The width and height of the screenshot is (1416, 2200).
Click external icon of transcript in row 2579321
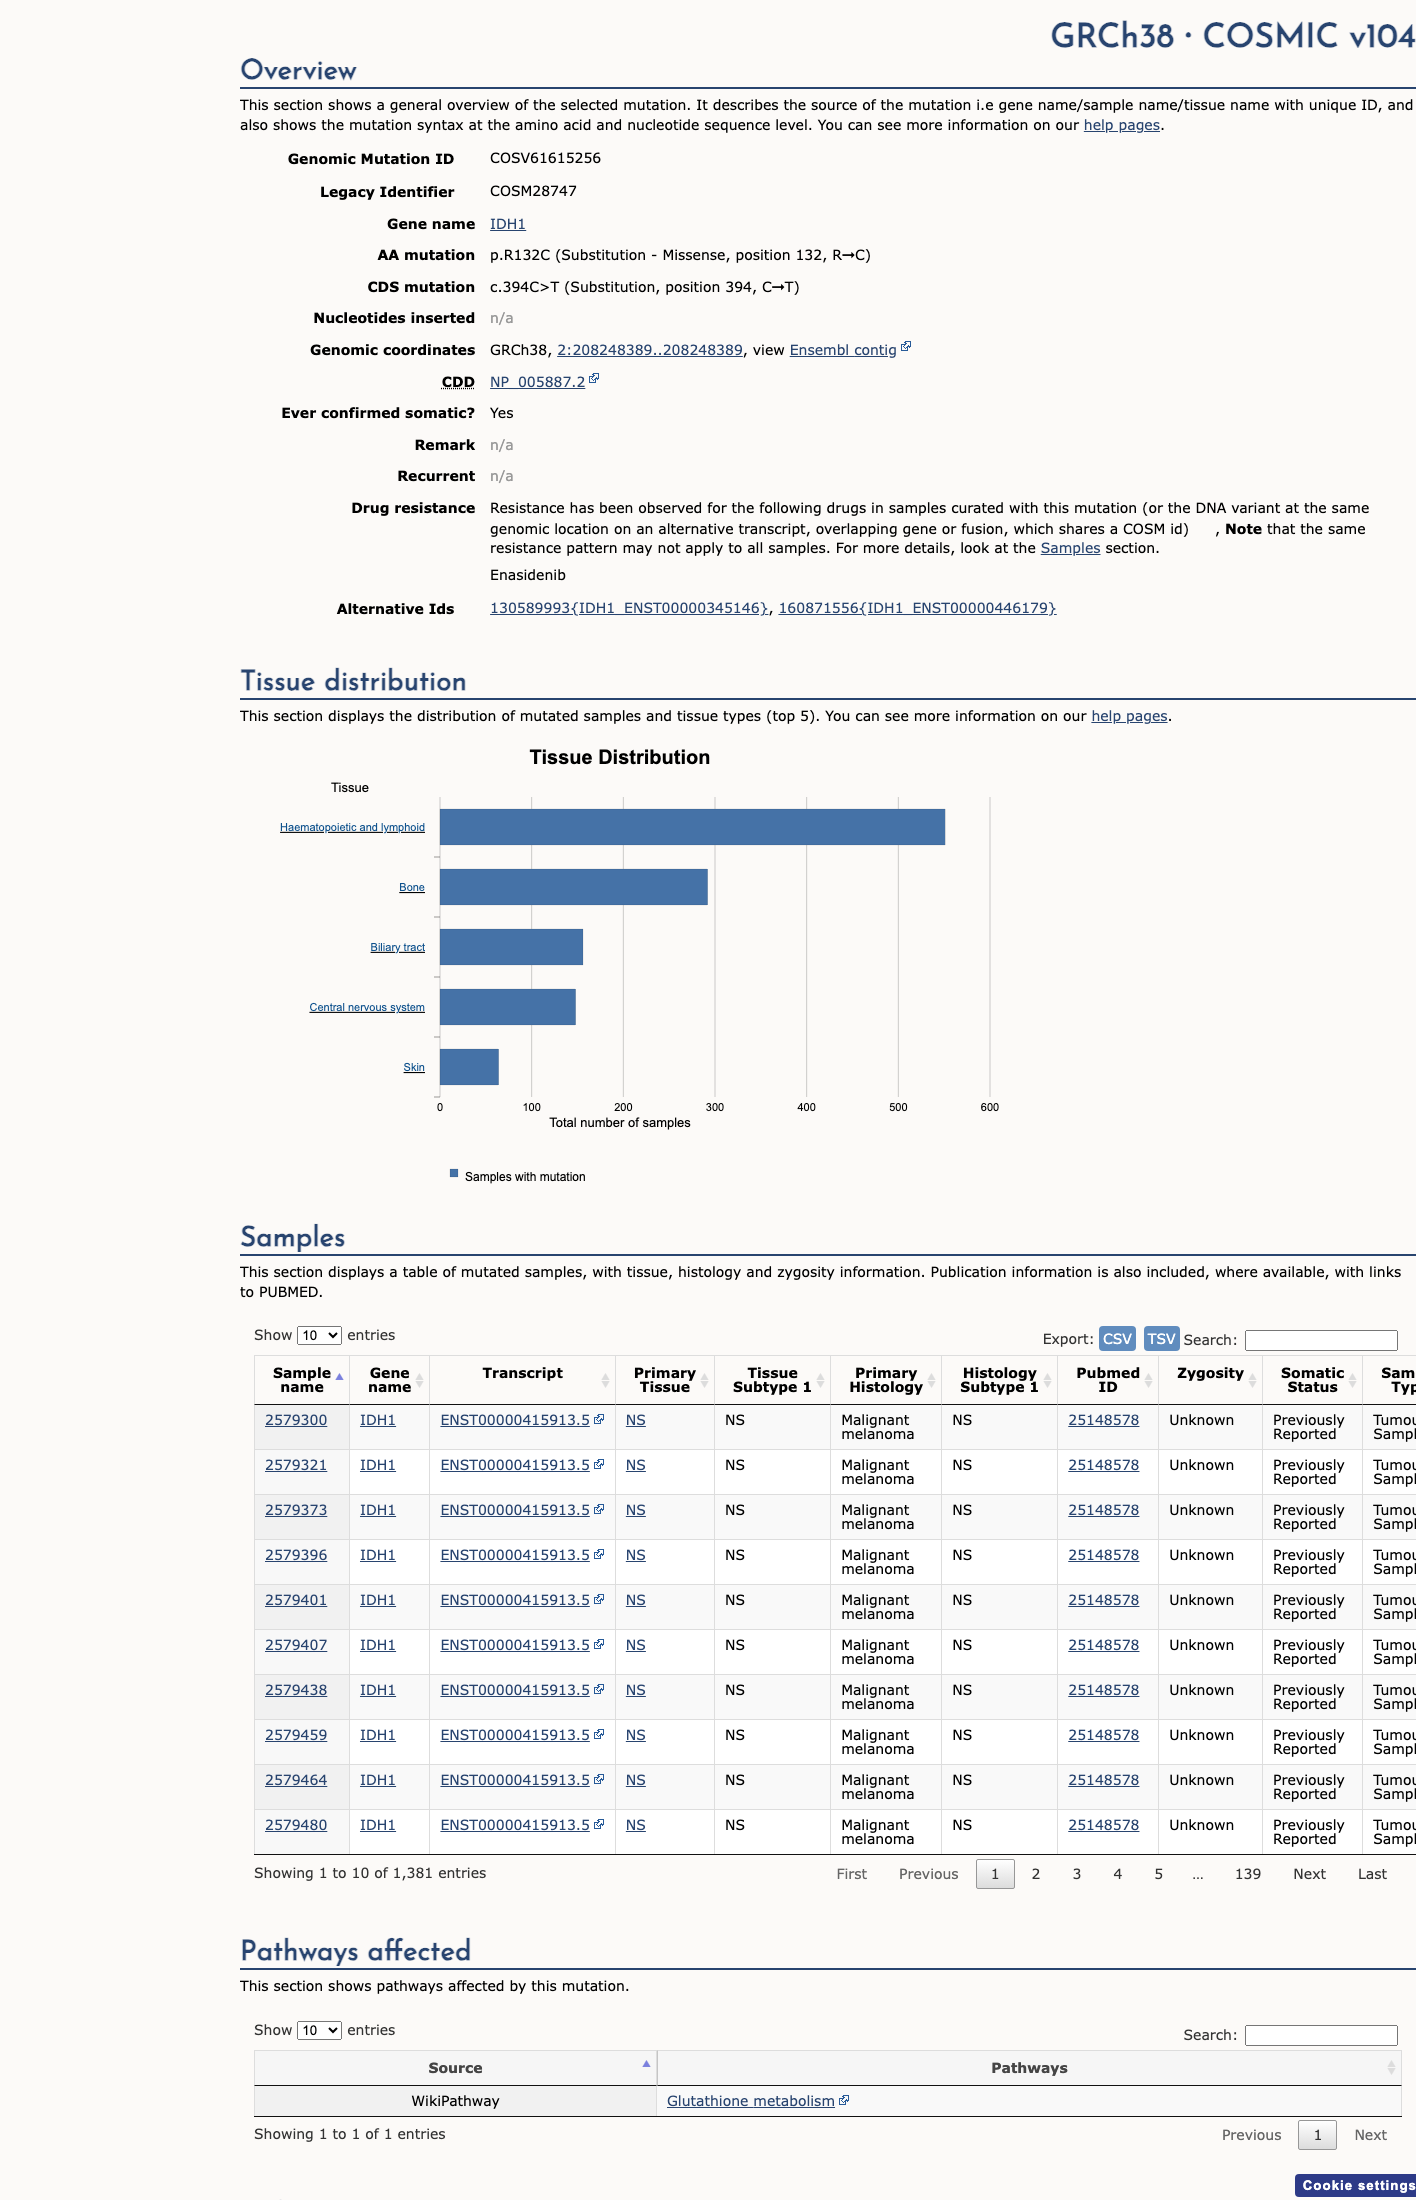click(599, 1464)
